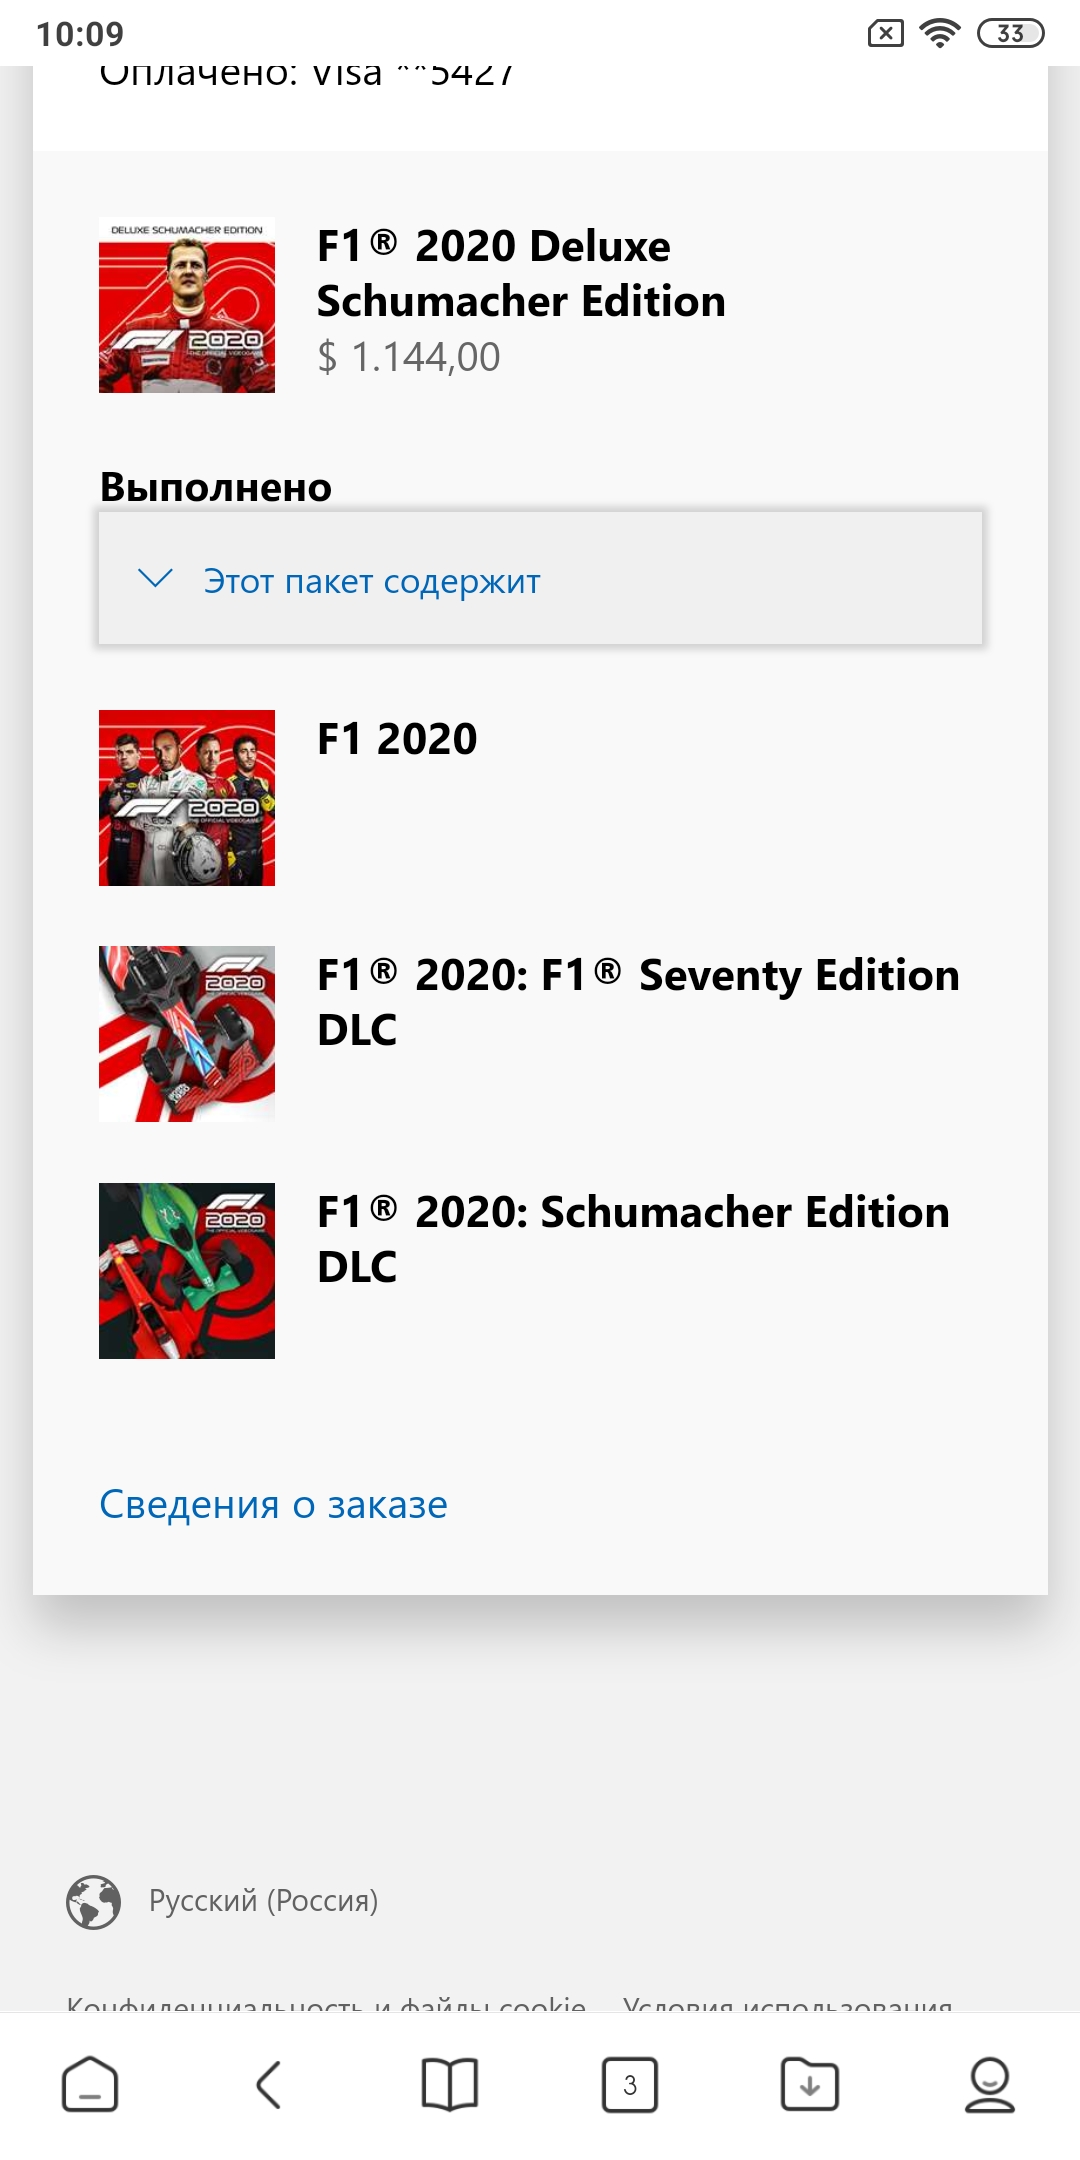Open the tab switcher showing 3
Viewport: 1080px width, 2160px height.
pos(630,2085)
